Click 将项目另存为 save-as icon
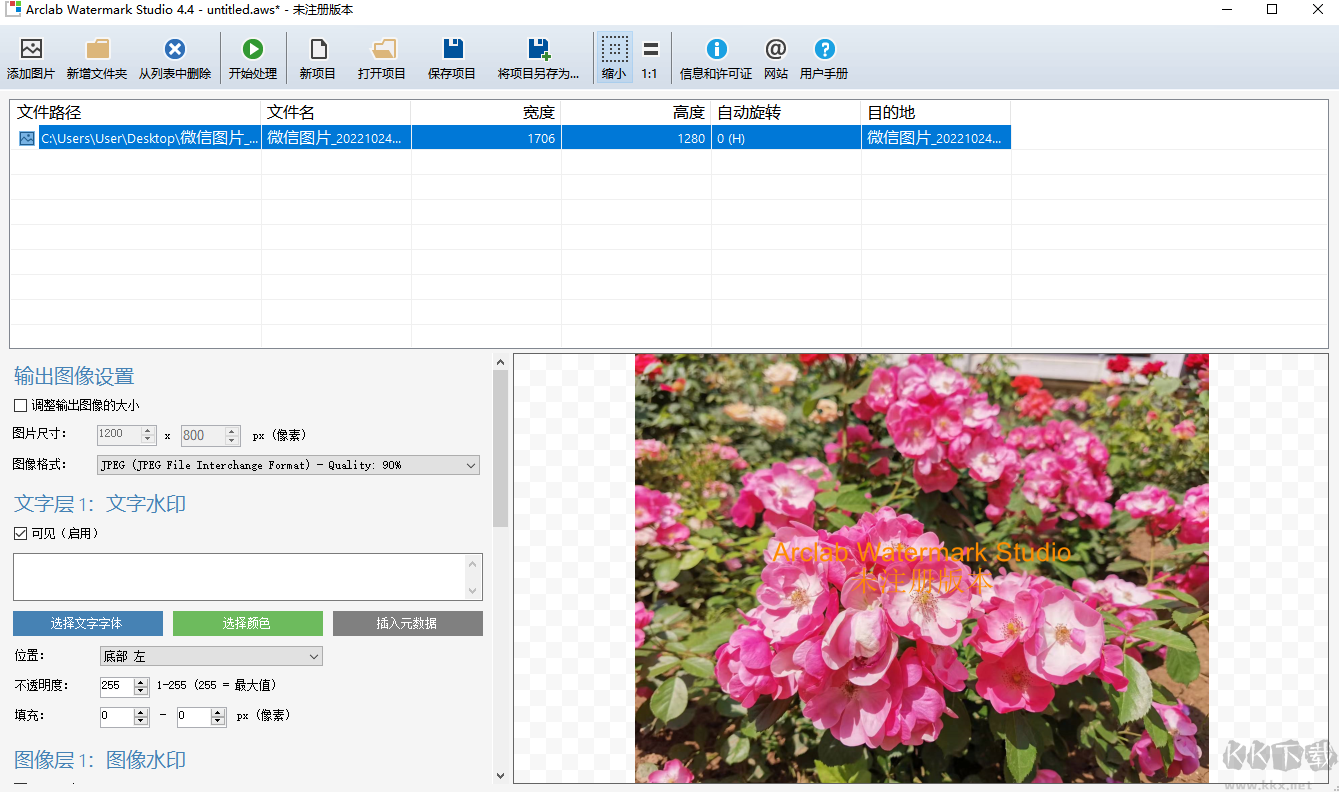 tap(539, 50)
